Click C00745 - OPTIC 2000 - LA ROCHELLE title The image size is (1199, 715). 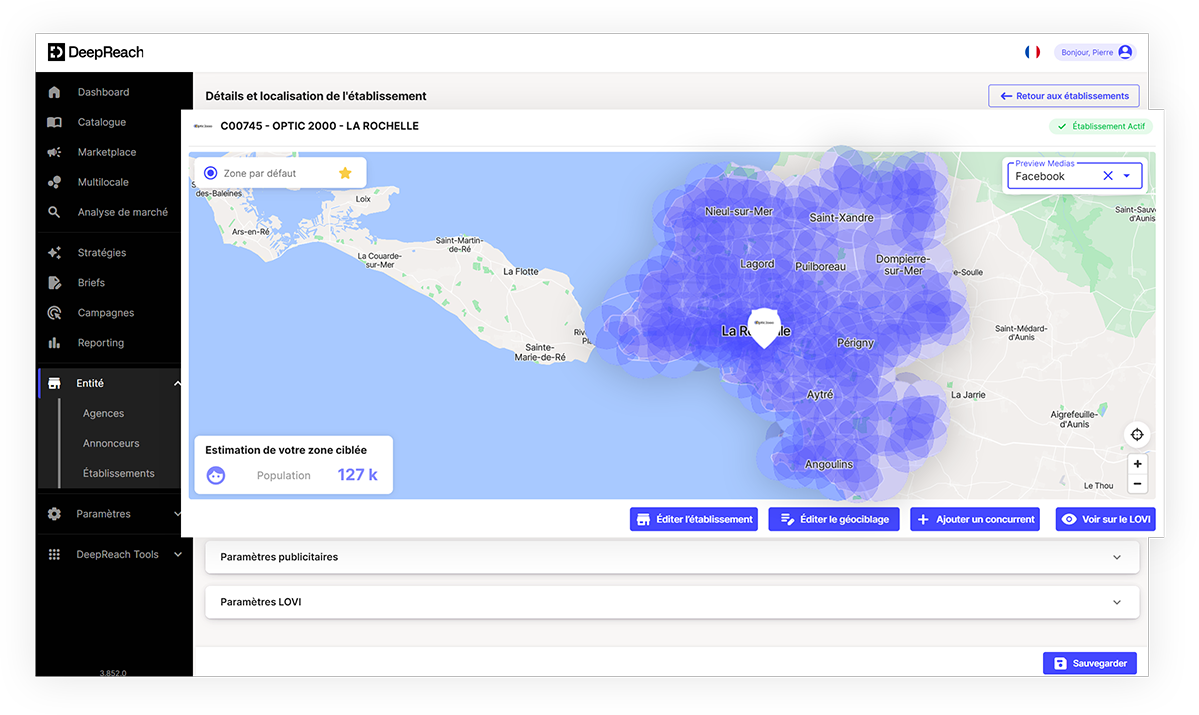(x=320, y=126)
